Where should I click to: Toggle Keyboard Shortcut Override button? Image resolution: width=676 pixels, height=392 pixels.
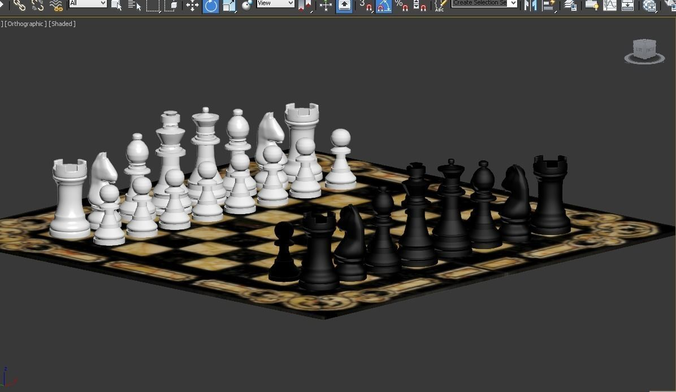click(344, 6)
